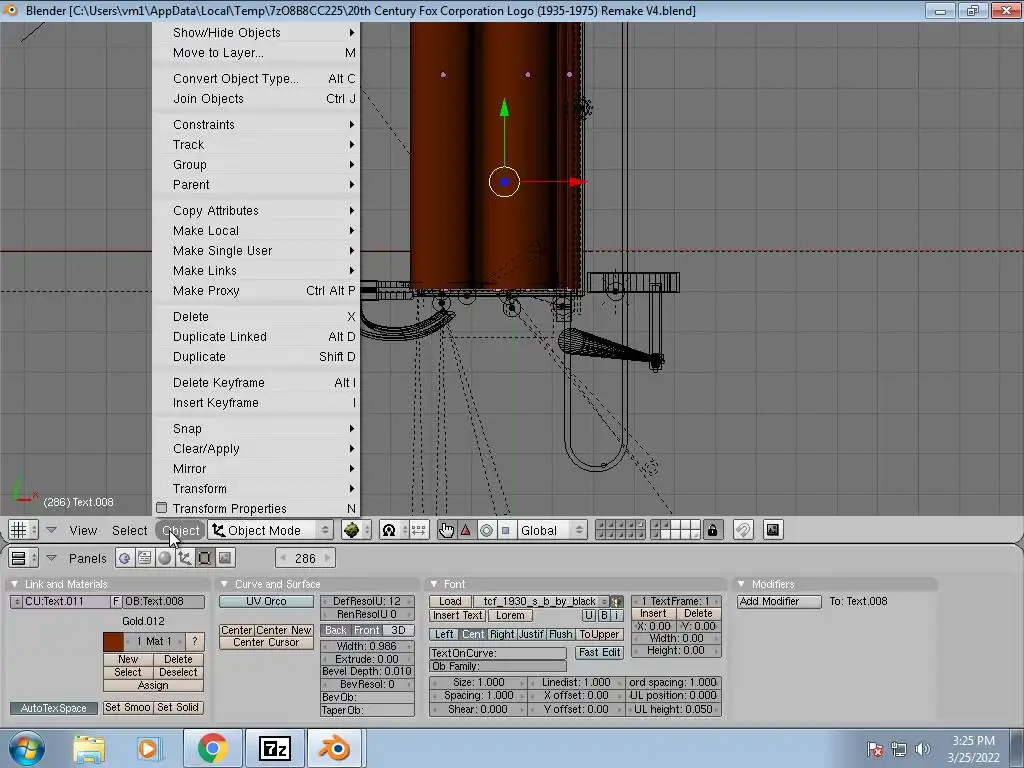Click the Center Cursor button
1024x768 pixels.
pos(266,642)
